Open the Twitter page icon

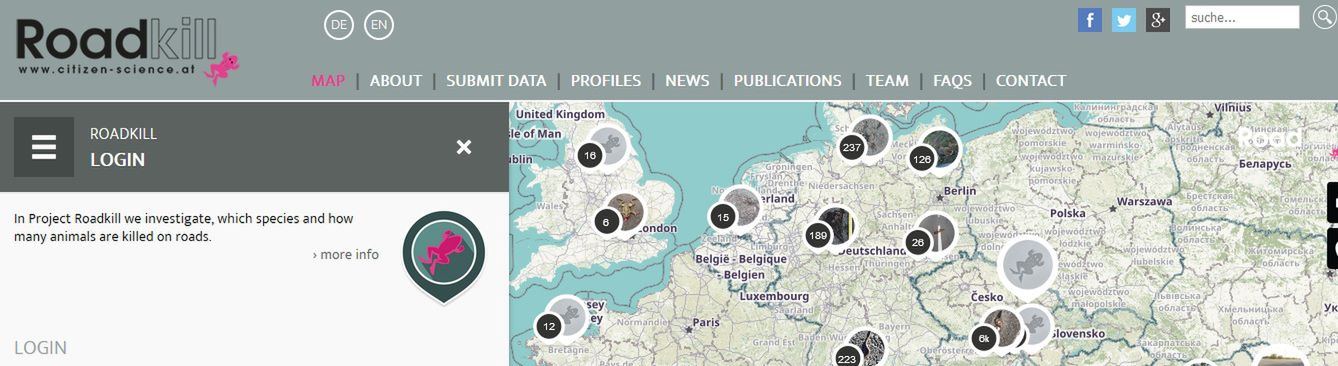pos(1124,19)
